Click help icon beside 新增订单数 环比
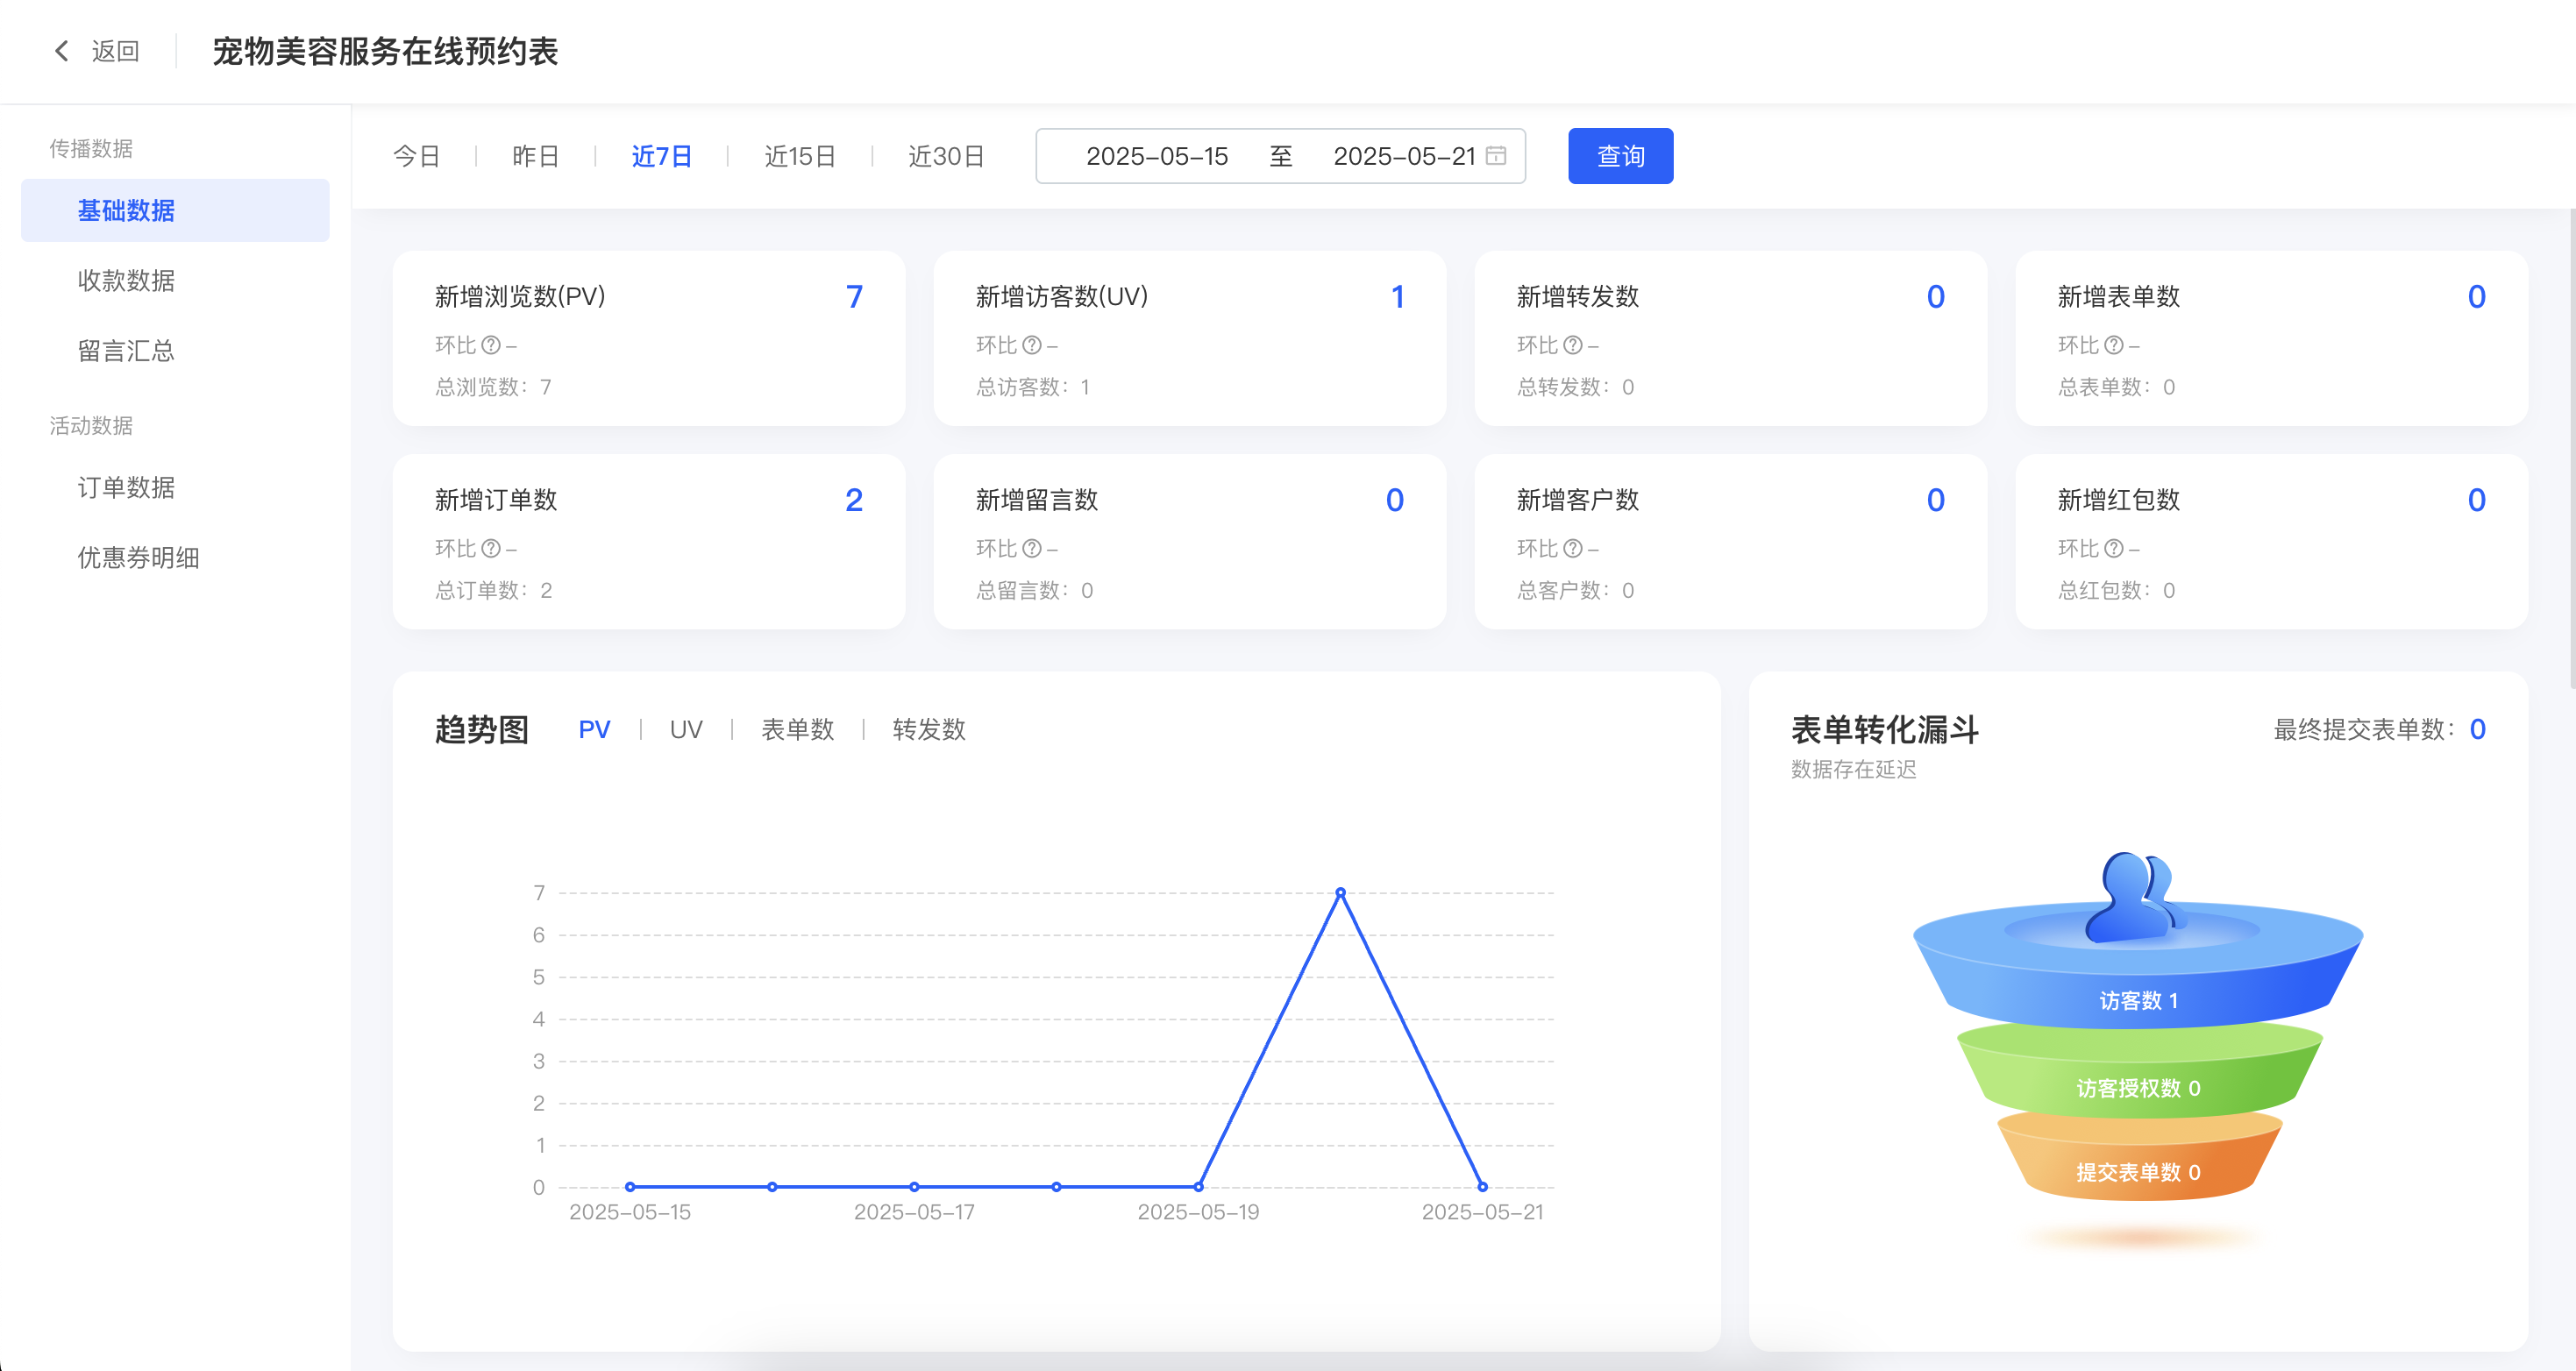Screen dimensions: 2576x1371 (490, 548)
